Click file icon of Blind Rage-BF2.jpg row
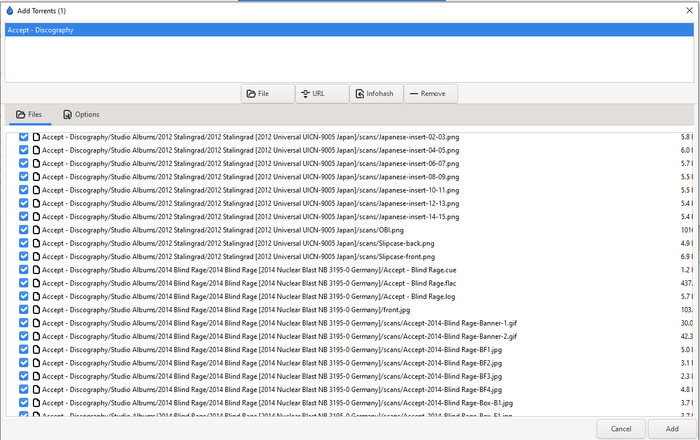 [36, 363]
